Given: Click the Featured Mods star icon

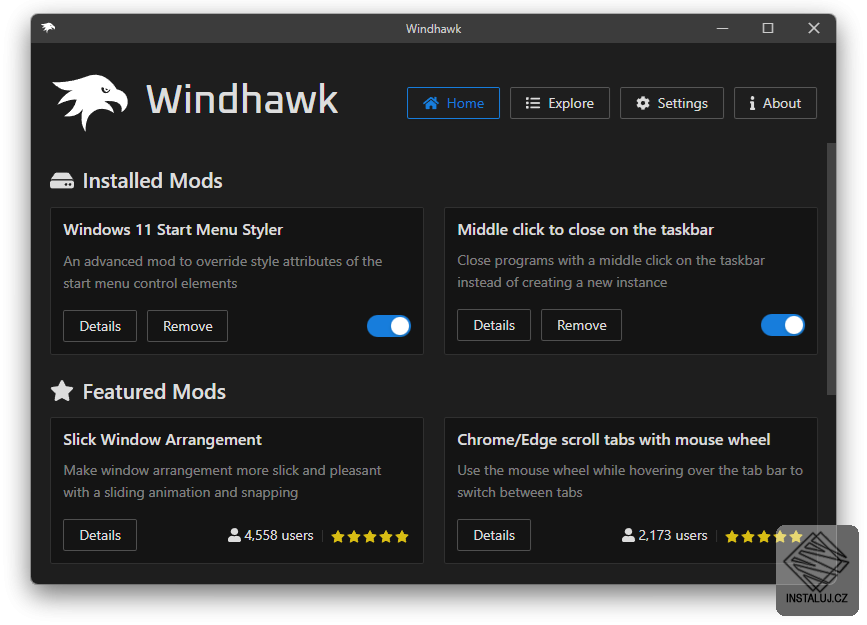Looking at the screenshot, I should click(x=62, y=391).
